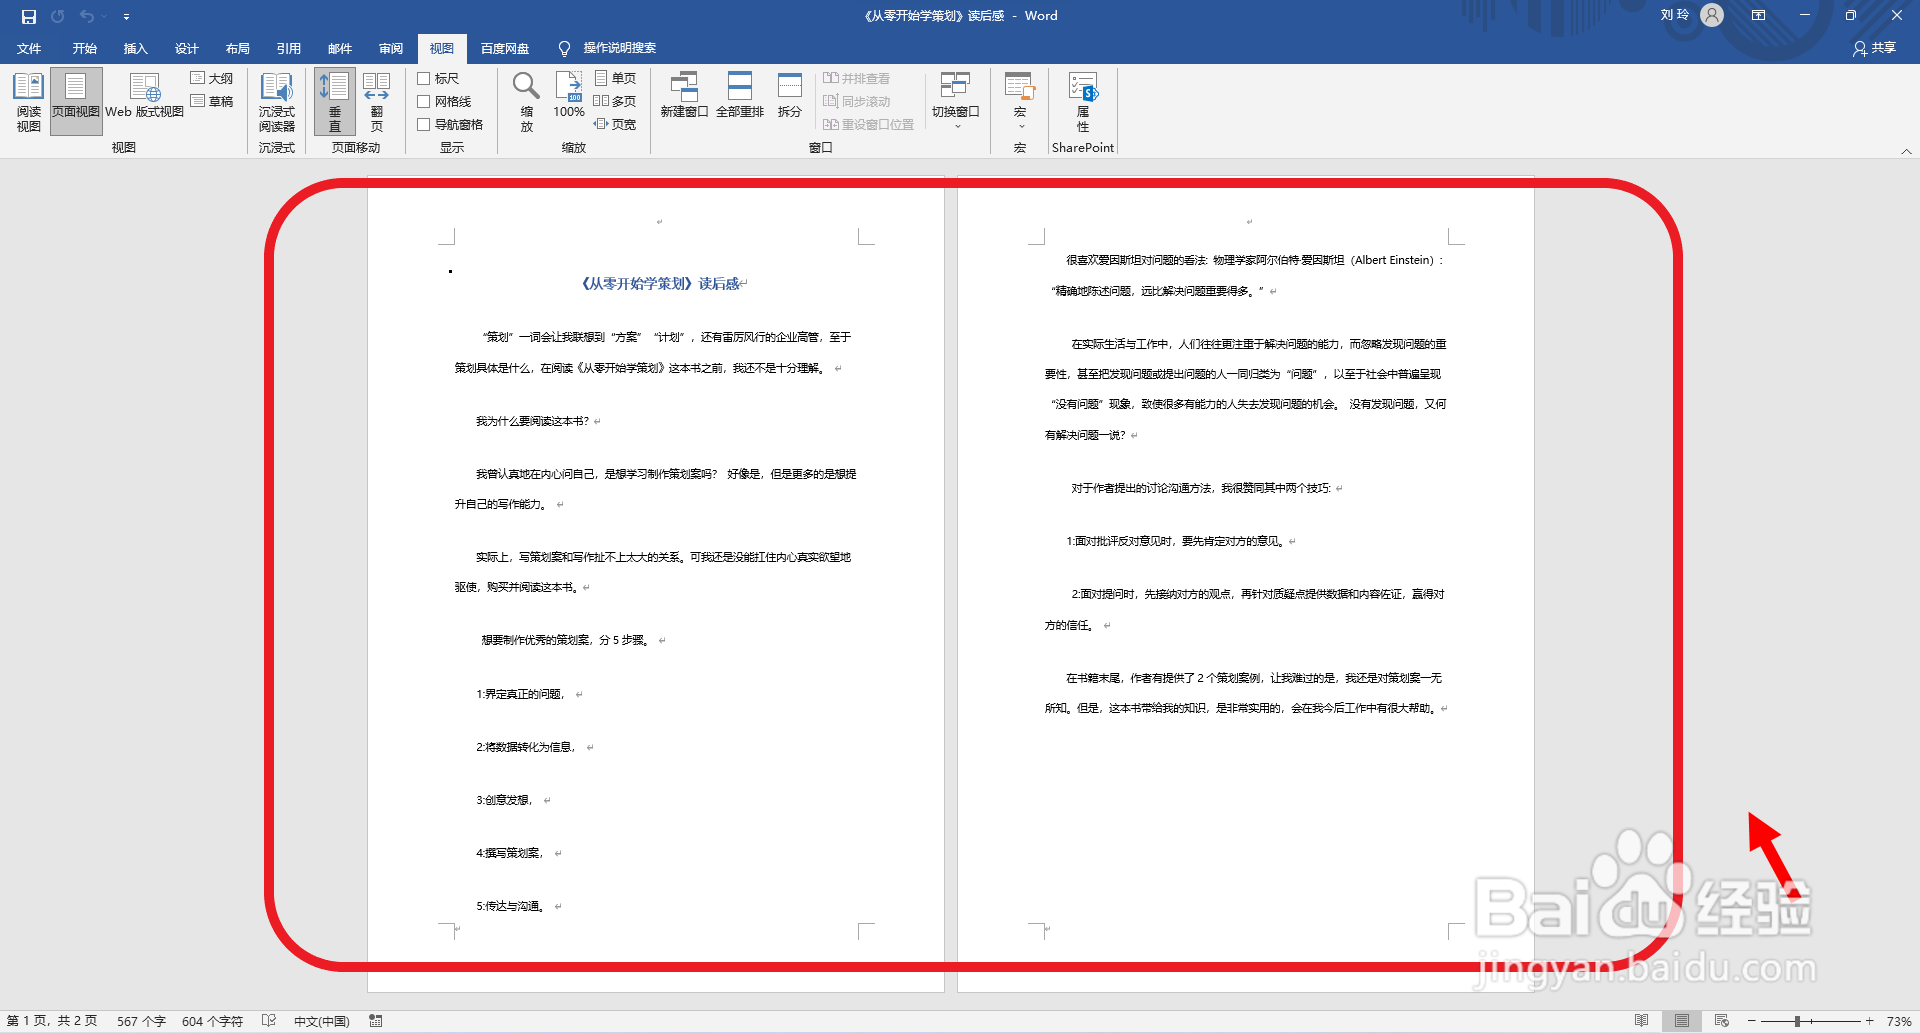Open Immersive Reader (沉浸式阅读器)
This screenshot has width=1920, height=1033.
(x=277, y=102)
